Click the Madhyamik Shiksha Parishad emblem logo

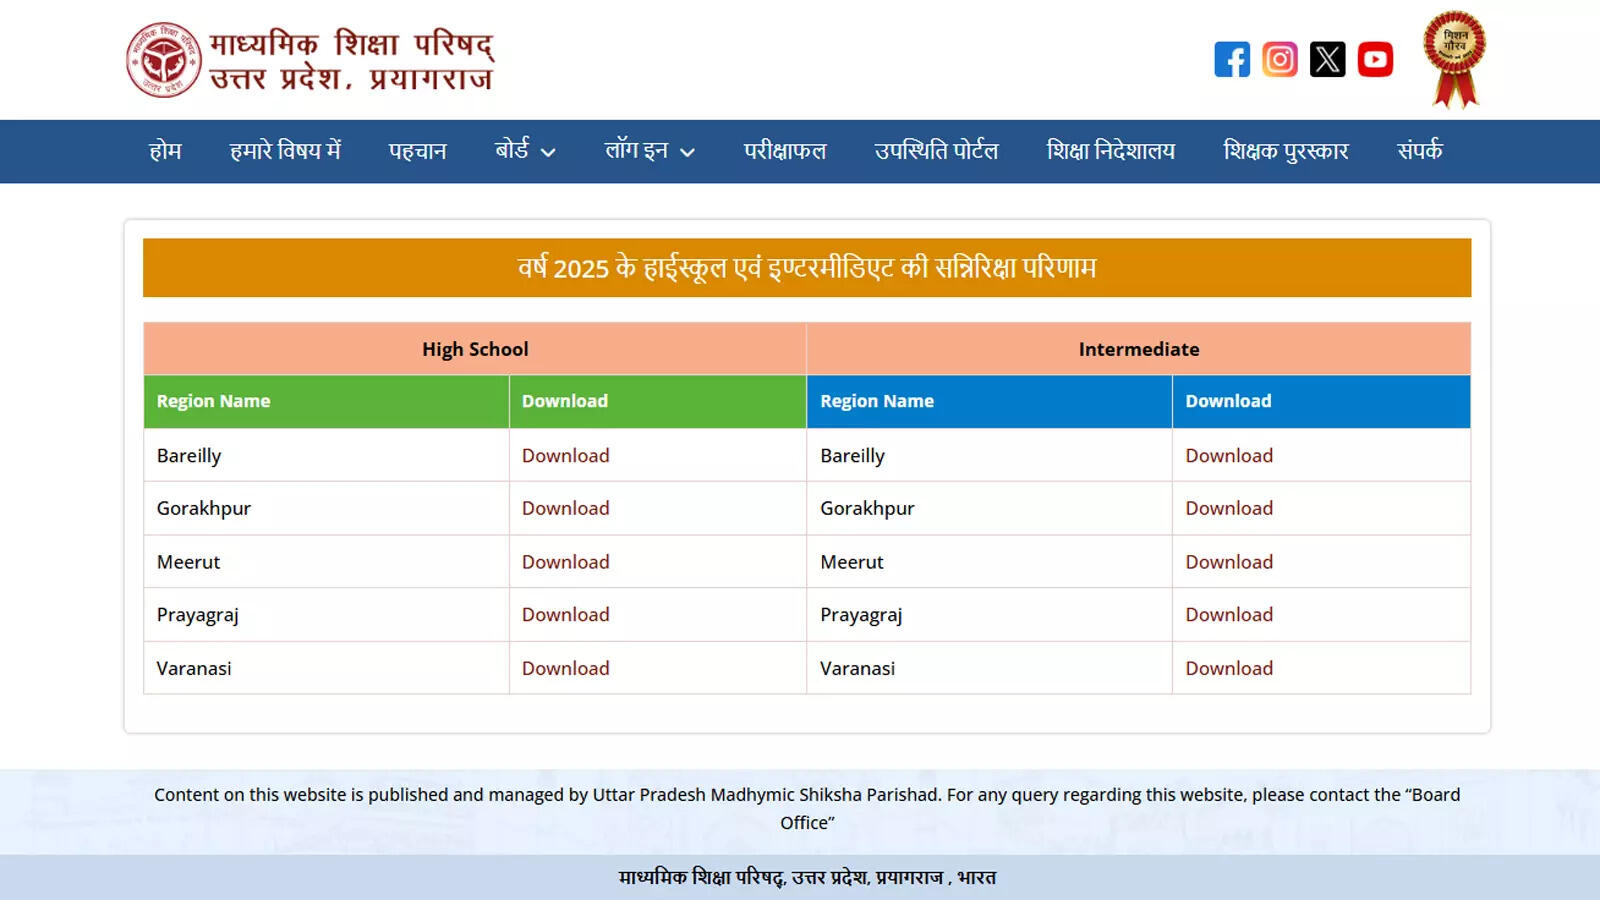[164, 60]
